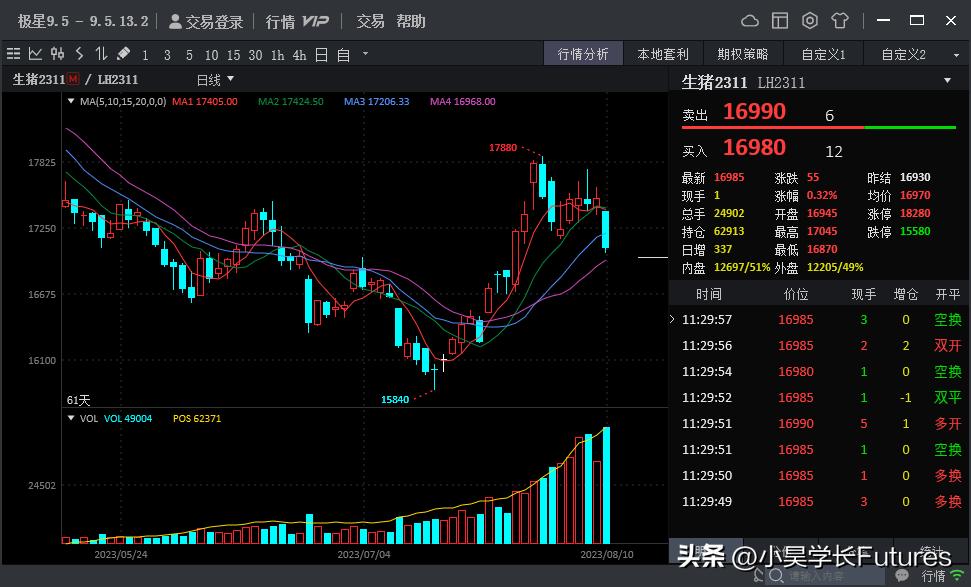Click the 交易登录 button
Viewport: 971px width, 587px height.
click(206, 21)
